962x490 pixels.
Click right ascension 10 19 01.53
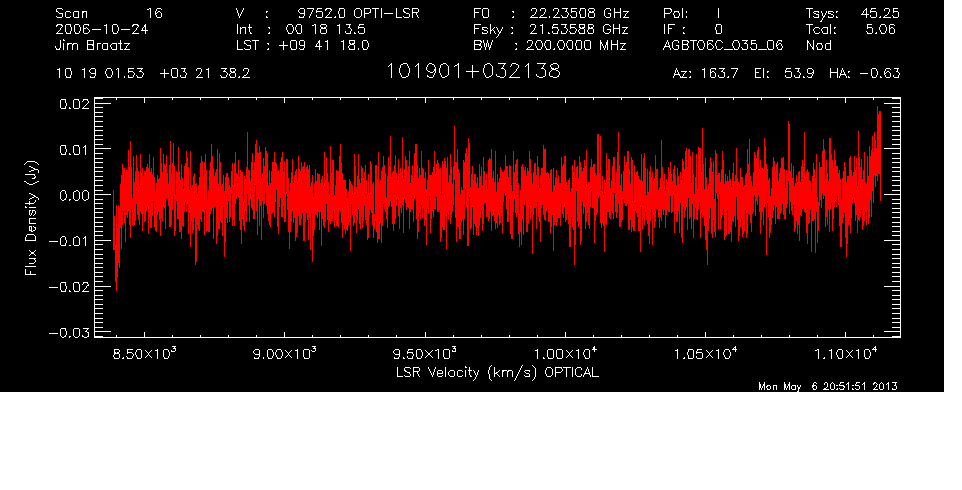click(x=100, y=73)
